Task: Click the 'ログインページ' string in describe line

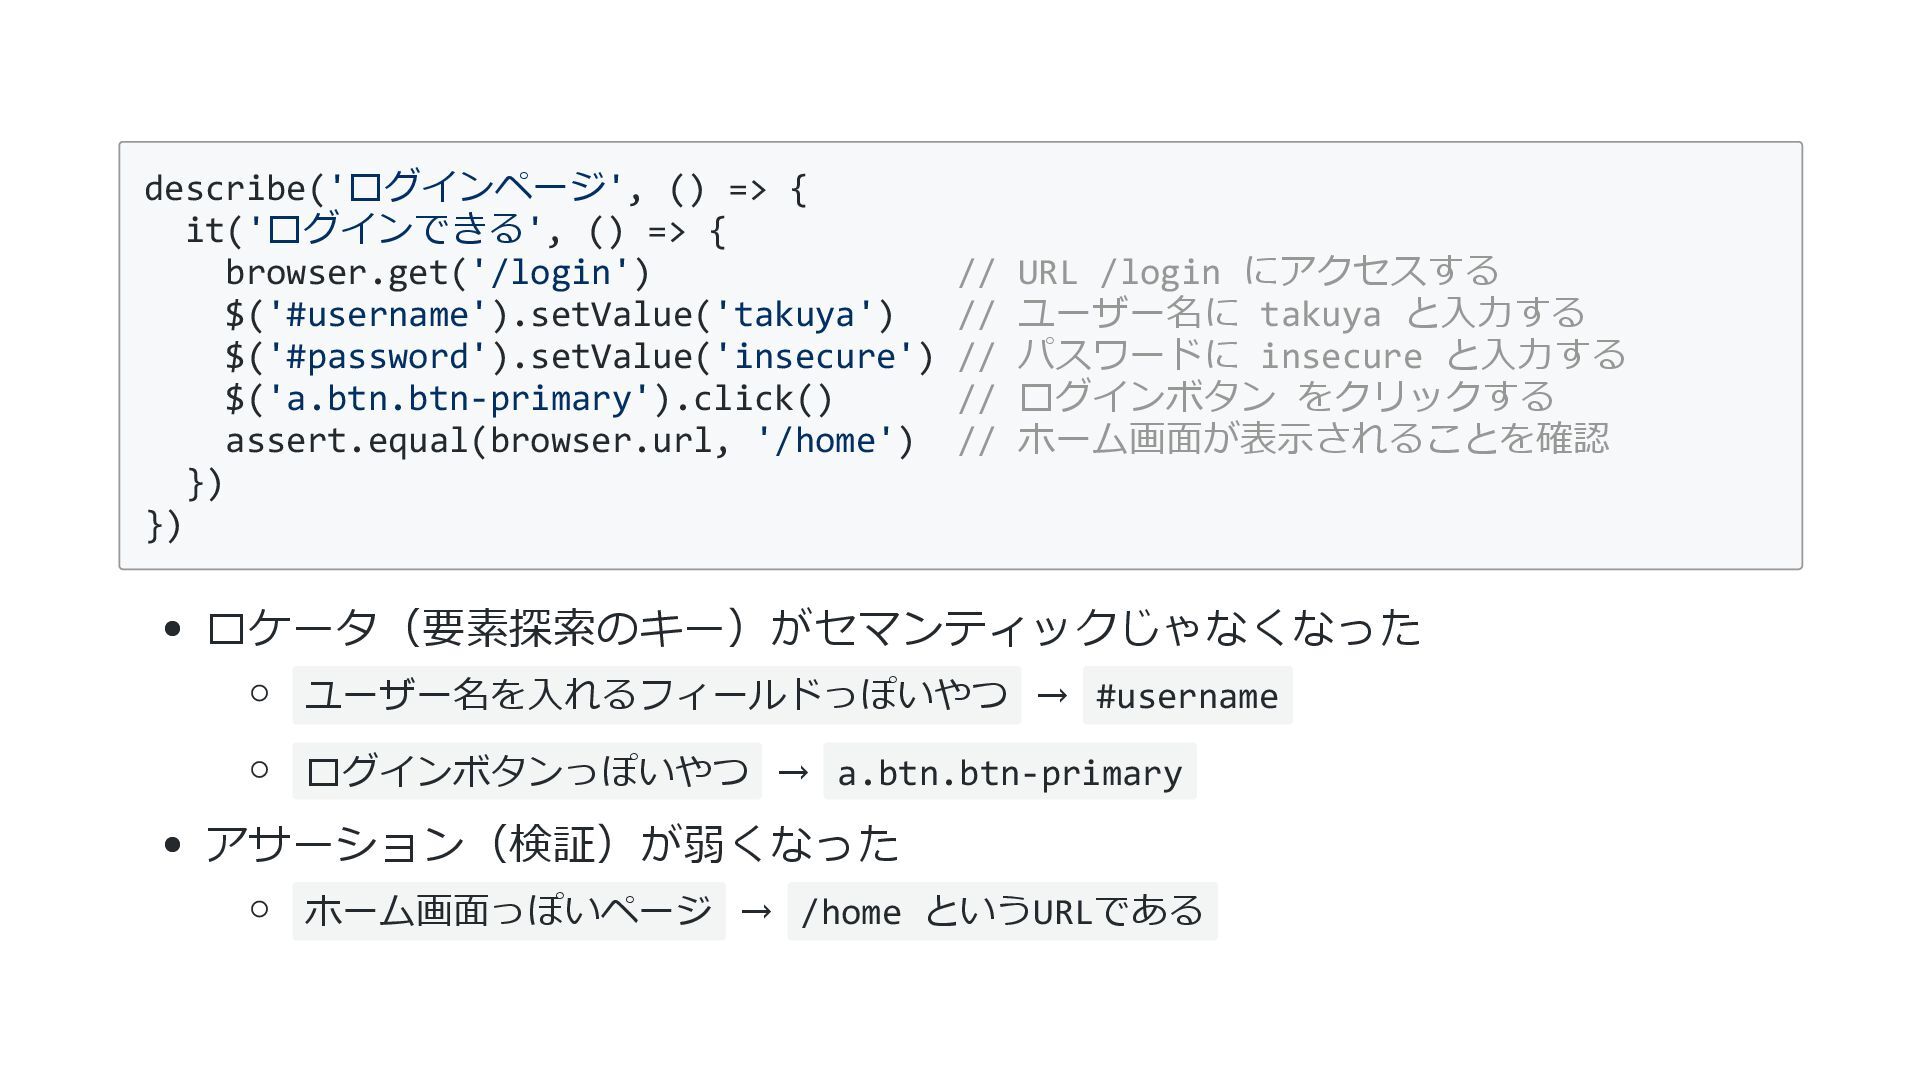Action: pos(478,188)
